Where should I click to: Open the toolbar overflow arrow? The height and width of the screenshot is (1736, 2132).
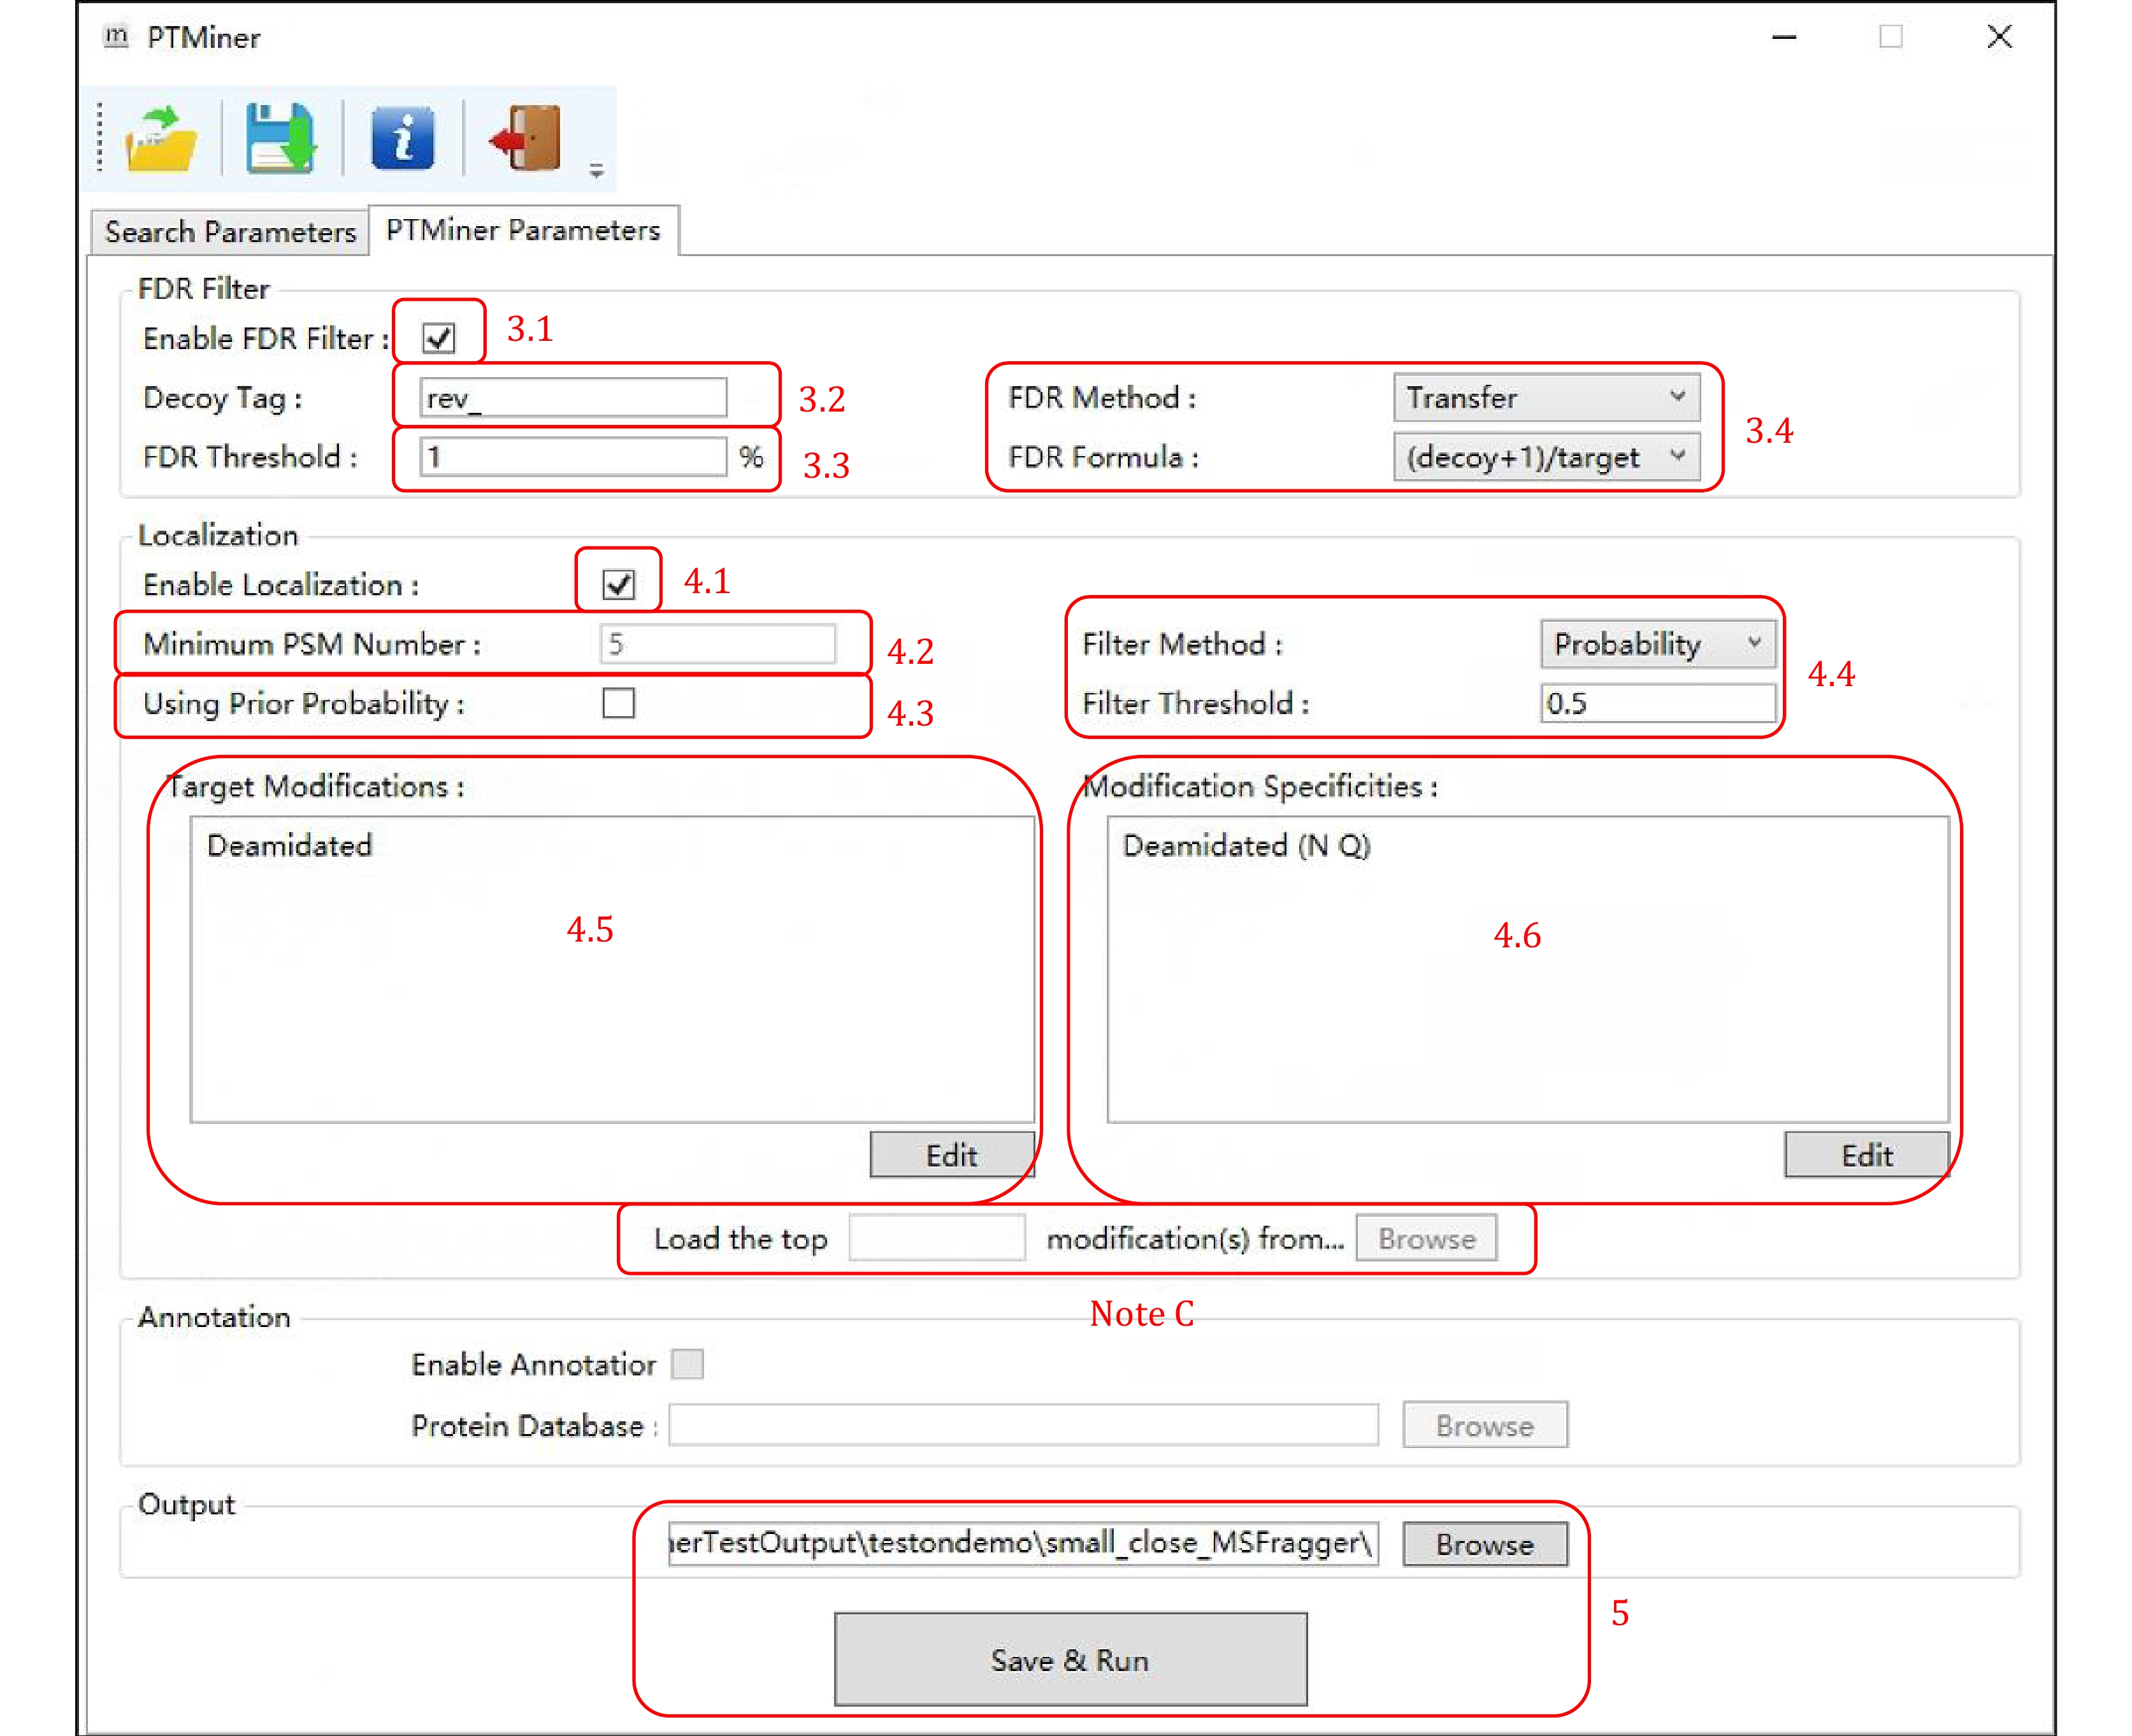tap(596, 171)
